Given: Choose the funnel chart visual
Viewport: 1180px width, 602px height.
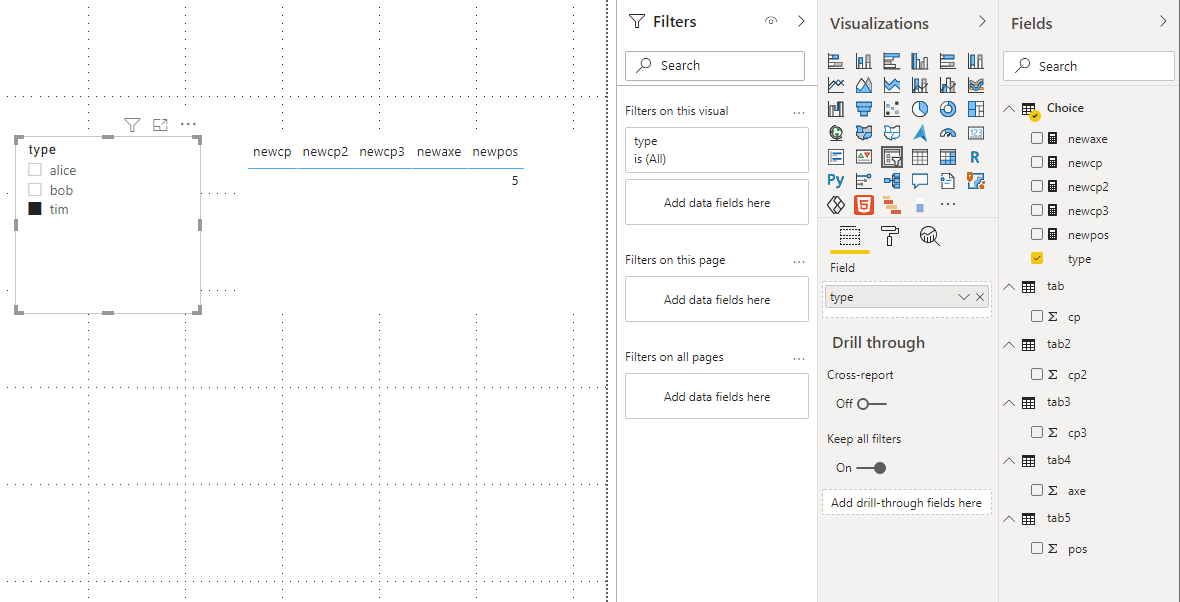Looking at the screenshot, I should [864, 109].
